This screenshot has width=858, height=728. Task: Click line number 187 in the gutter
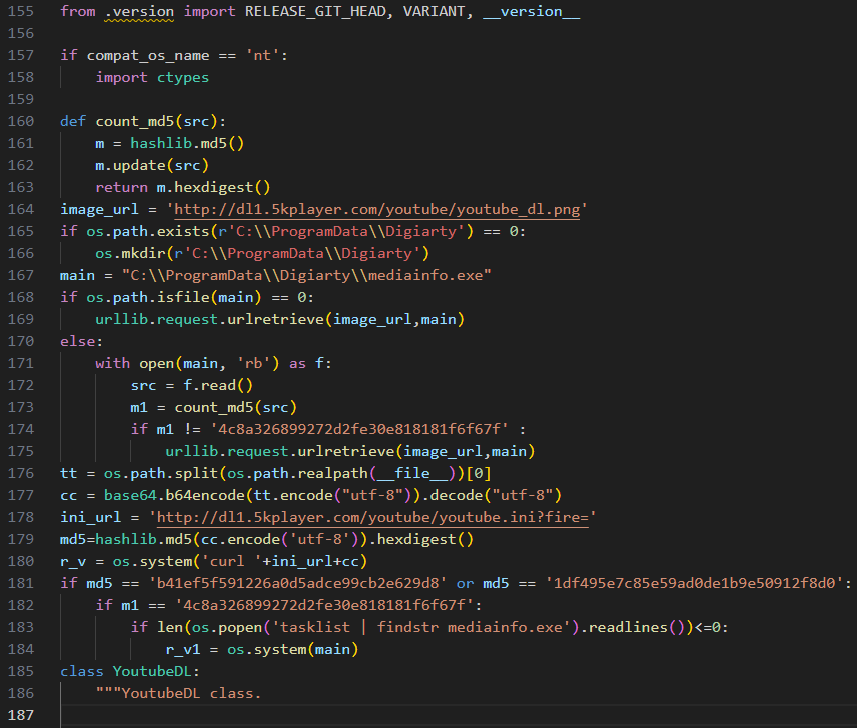[x=21, y=715]
